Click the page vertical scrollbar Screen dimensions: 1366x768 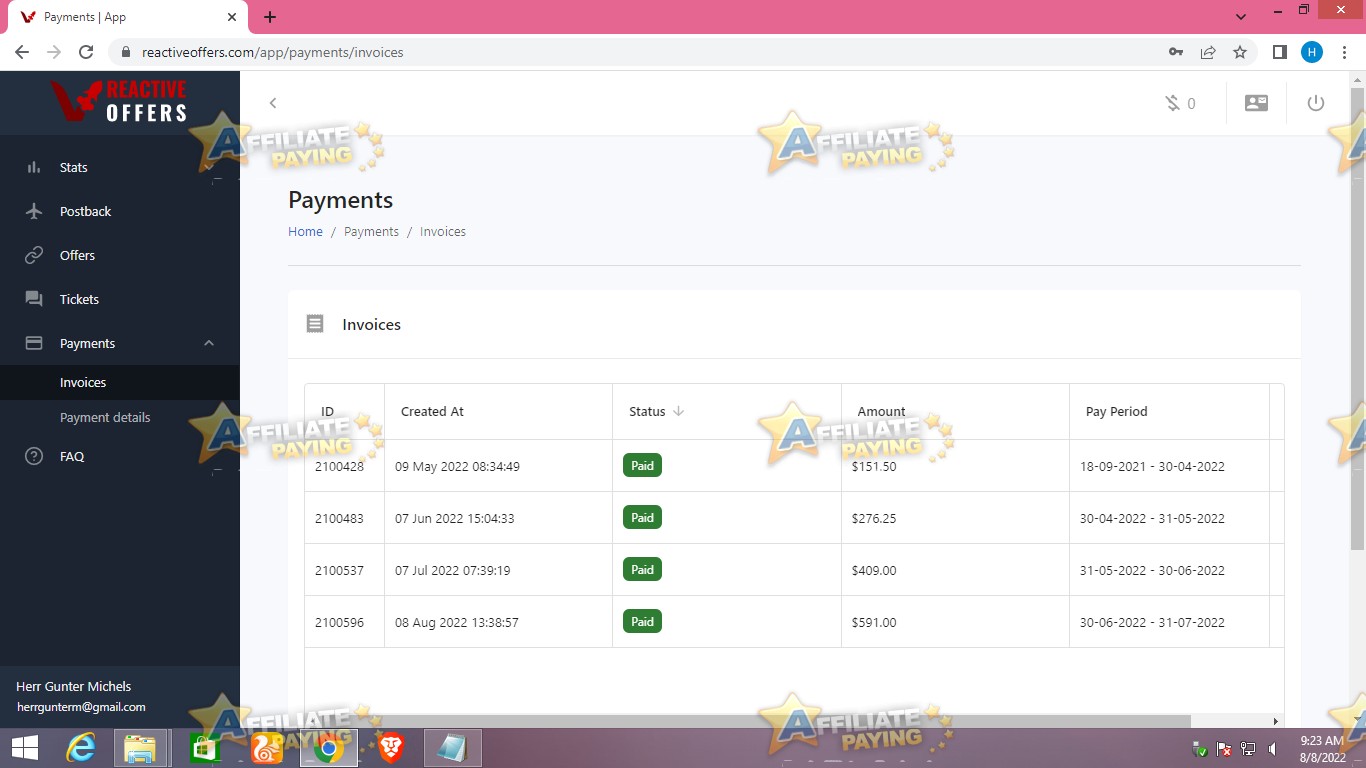tap(1357, 318)
